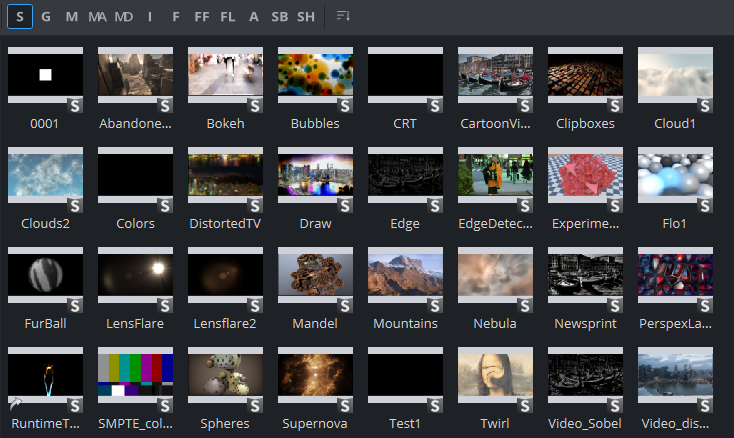Click S badge on CRT thumbnail

click(435, 105)
